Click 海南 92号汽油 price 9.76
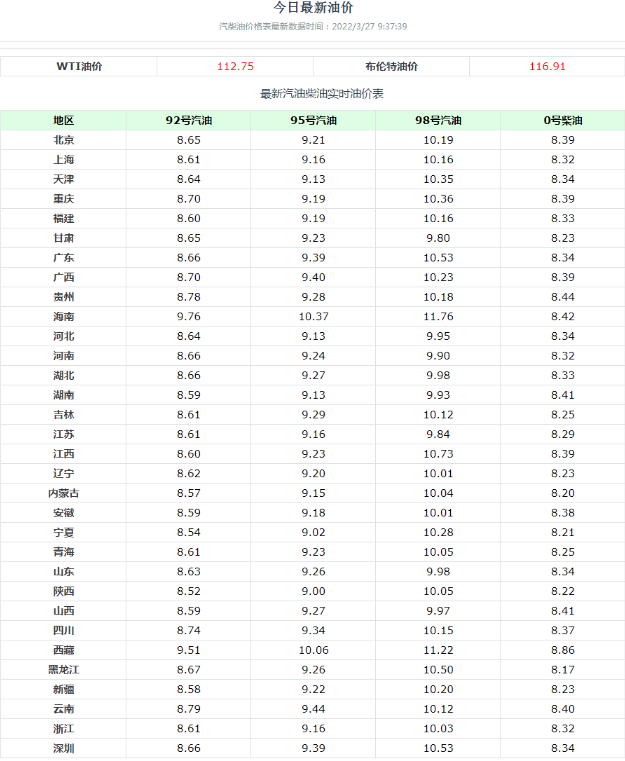Image resolution: width=625 pixels, height=761 pixels. pos(189,316)
